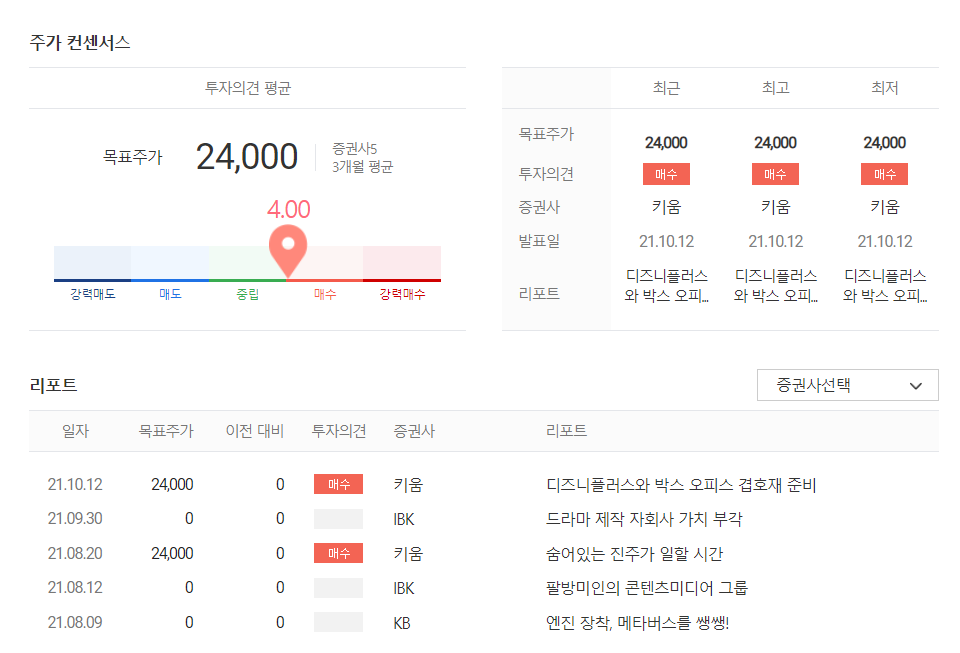Click KB in the 21.08.09 row
Screen dimensions: 960x653
pyautogui.click(x=402, y=623)
